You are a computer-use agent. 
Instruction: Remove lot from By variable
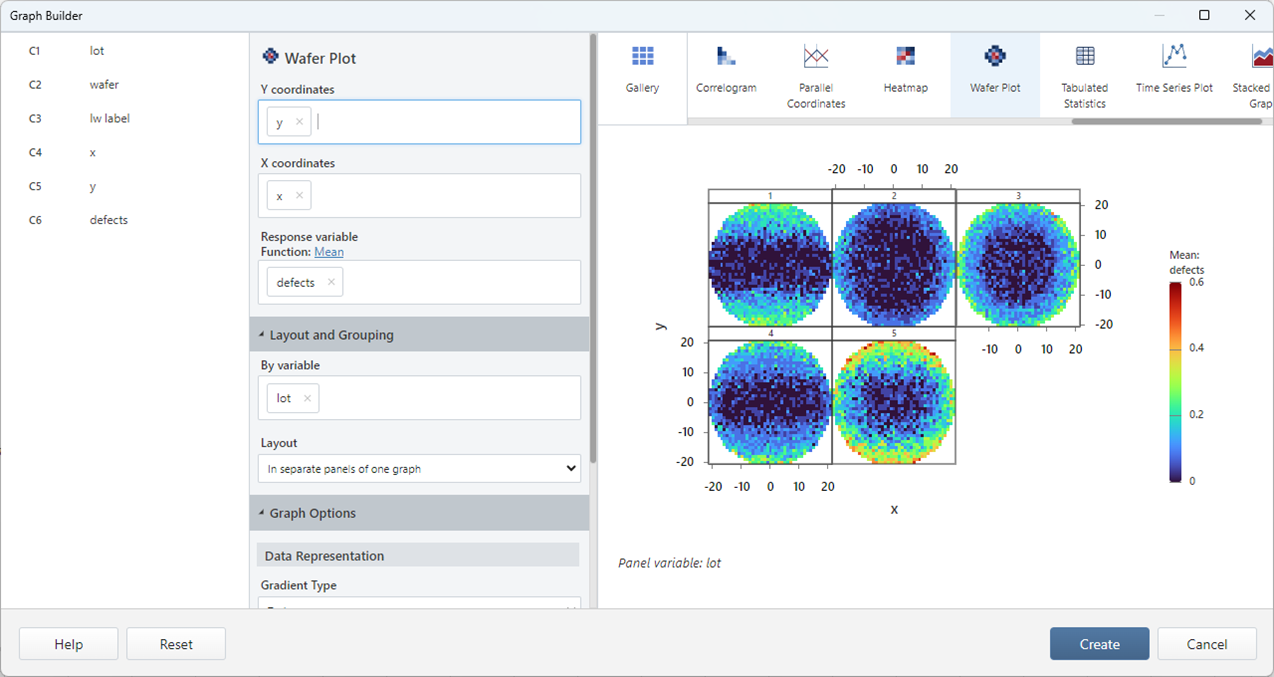(307, 399)
